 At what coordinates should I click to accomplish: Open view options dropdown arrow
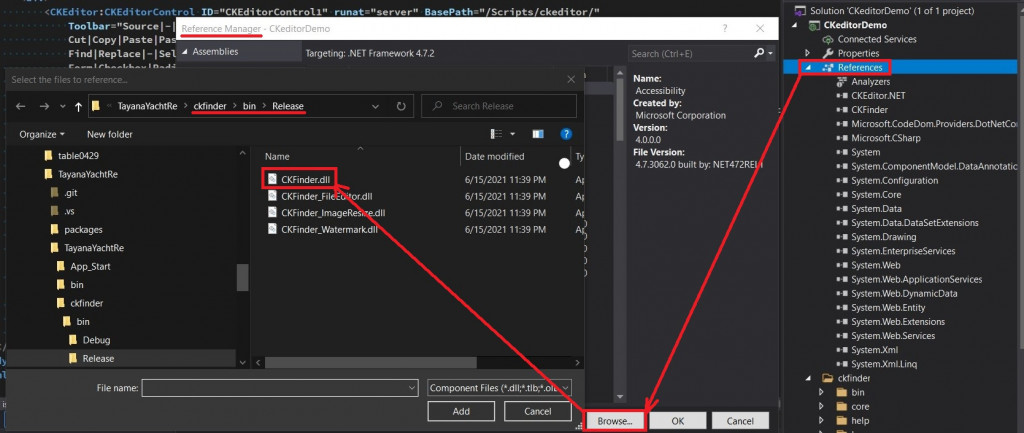(513, 134)
